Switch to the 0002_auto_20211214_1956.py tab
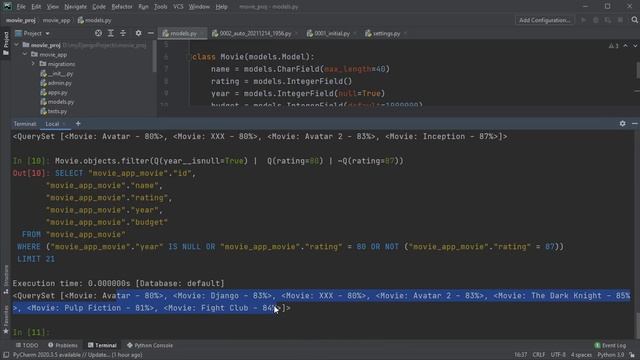The width and height of the screenshot is (640, 360). [255, 33]
